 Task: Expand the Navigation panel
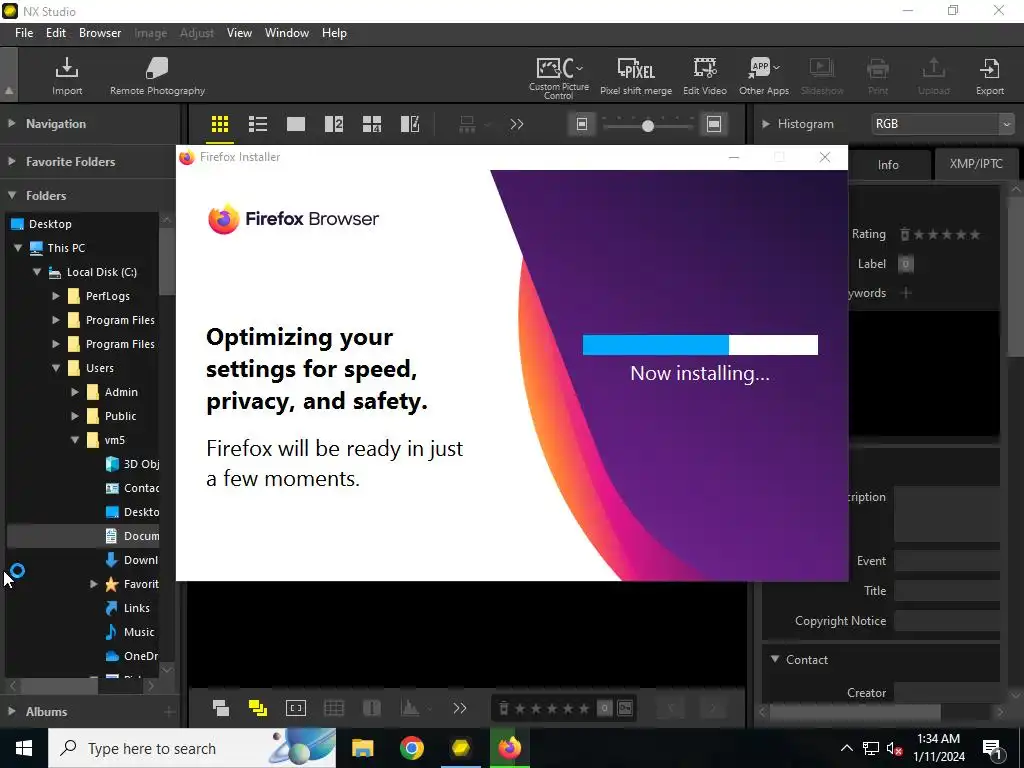tap(12, 123)
